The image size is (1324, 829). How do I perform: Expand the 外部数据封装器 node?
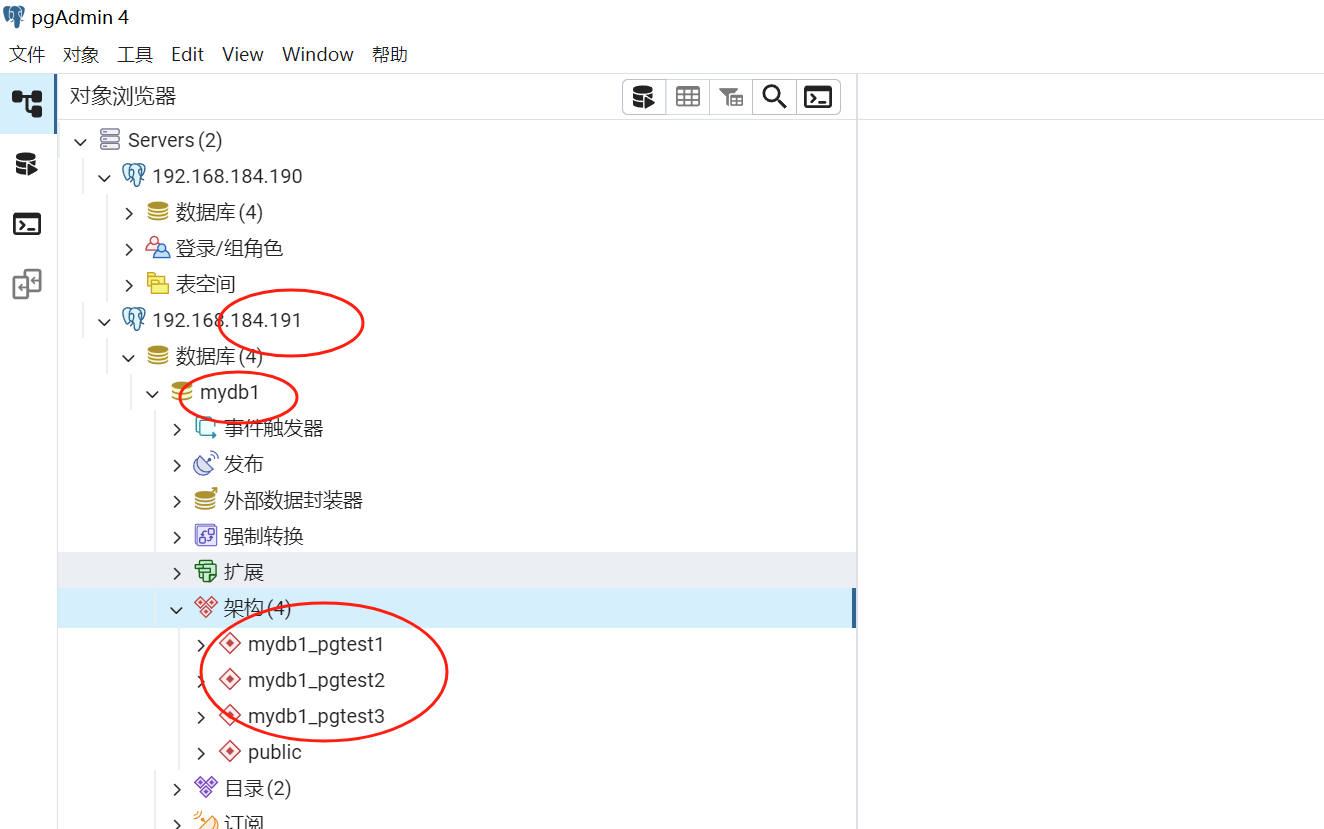coord(177,501)
